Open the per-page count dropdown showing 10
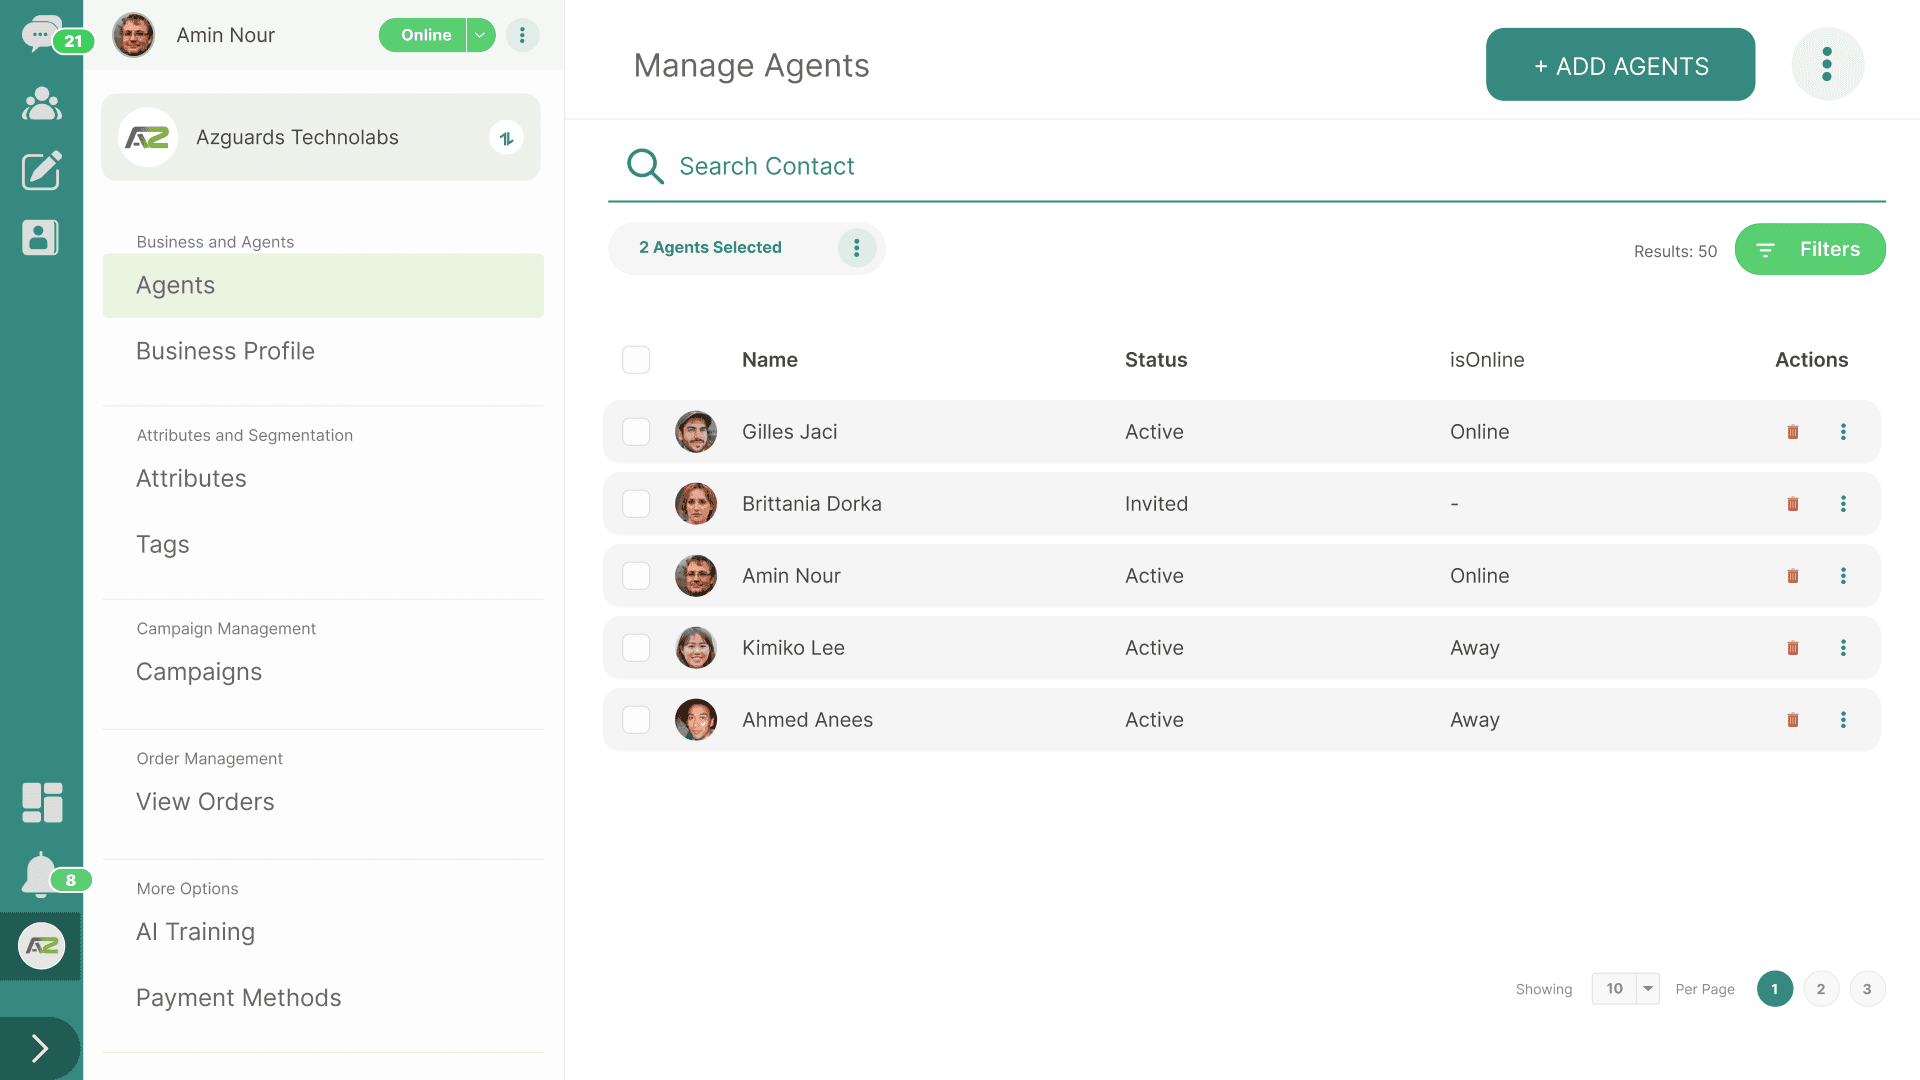Image resolution: width=1920 pixels, height=1080 pixels. (x=1626, y=989)
